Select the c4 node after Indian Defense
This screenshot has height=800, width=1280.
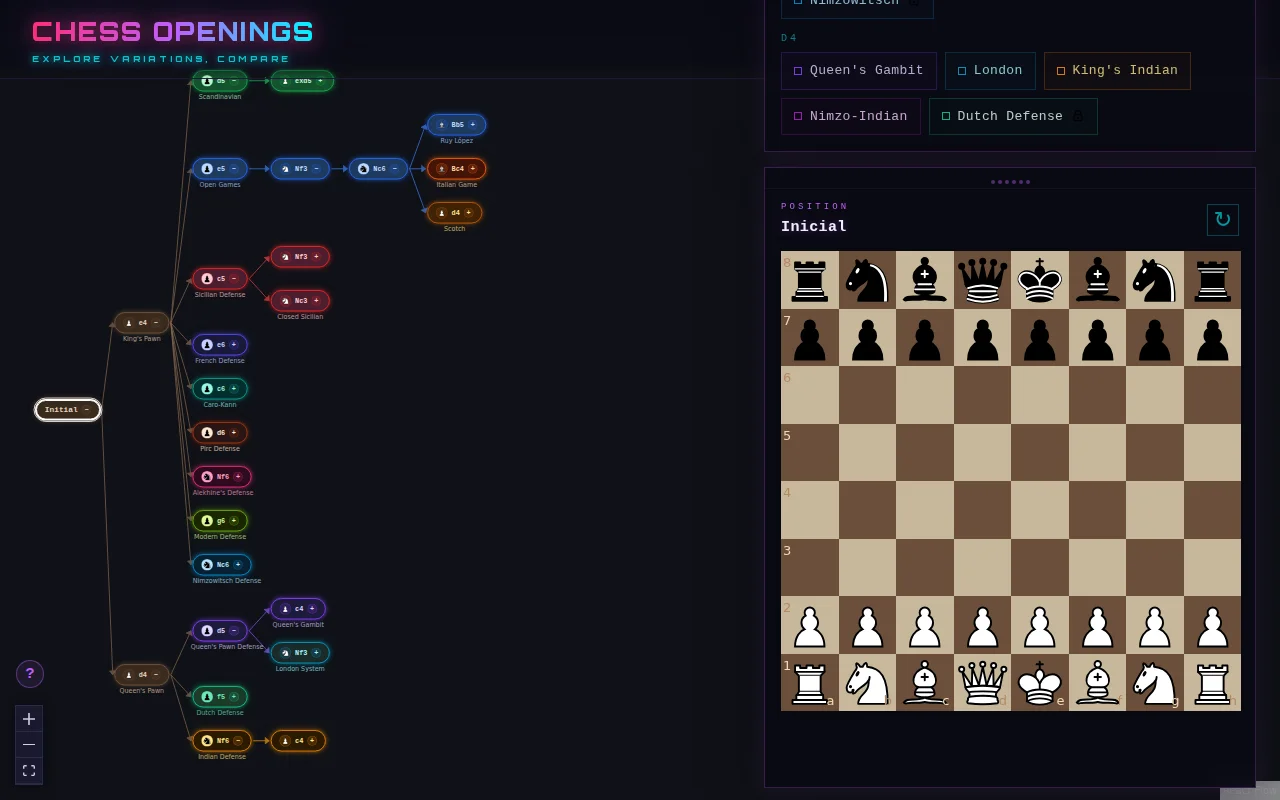298,741
